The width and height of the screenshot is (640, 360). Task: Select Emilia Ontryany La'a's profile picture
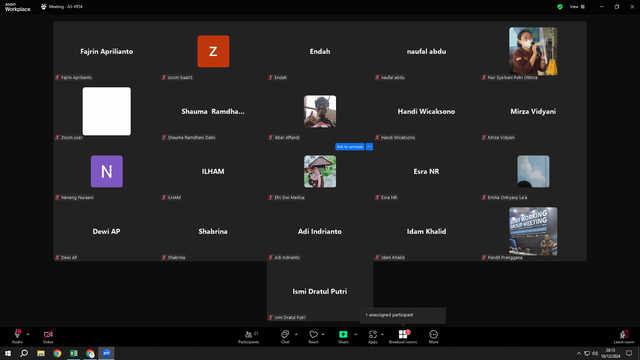(533, 171)
